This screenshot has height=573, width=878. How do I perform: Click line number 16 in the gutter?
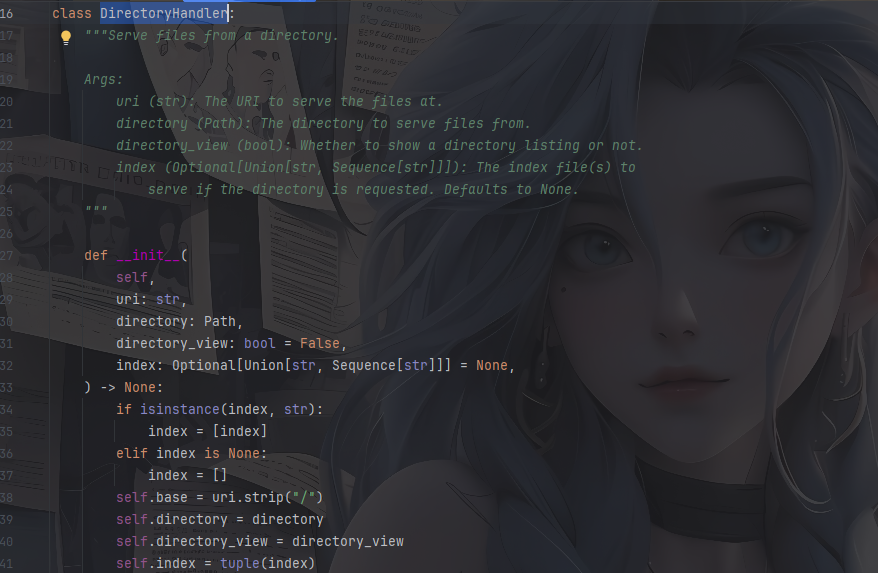click(x=7, y=14)
